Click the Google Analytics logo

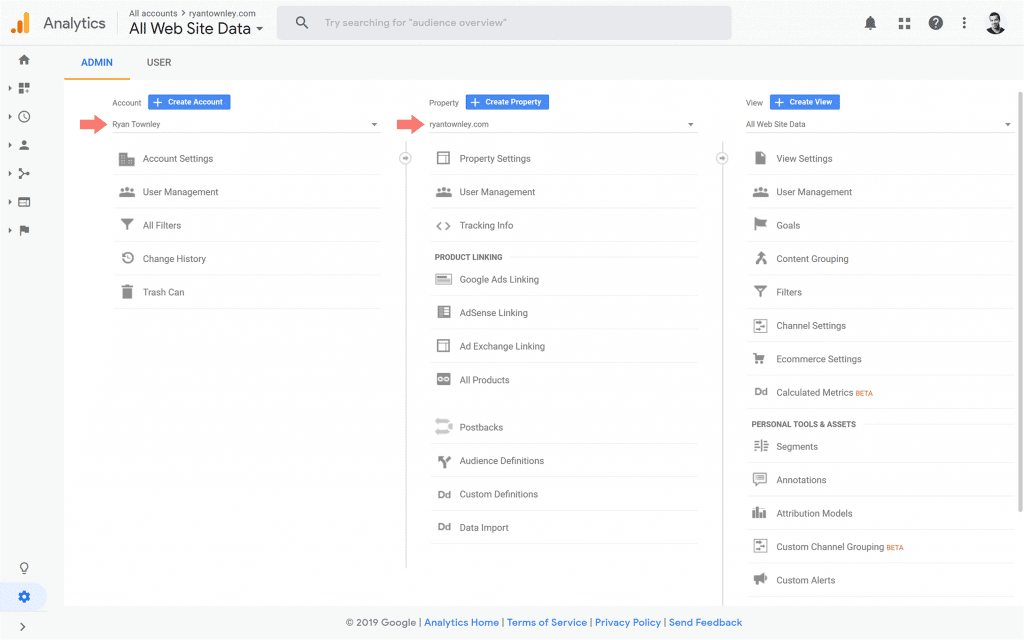tap(21, 23)
